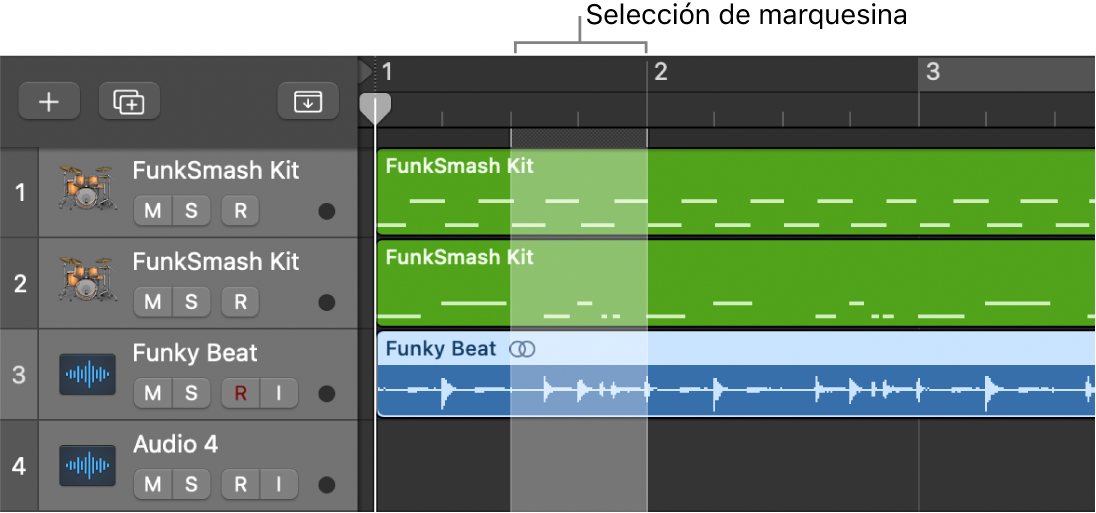
Task: Click the playhead handle at bar 1
Action: click(x=375, y=108)
